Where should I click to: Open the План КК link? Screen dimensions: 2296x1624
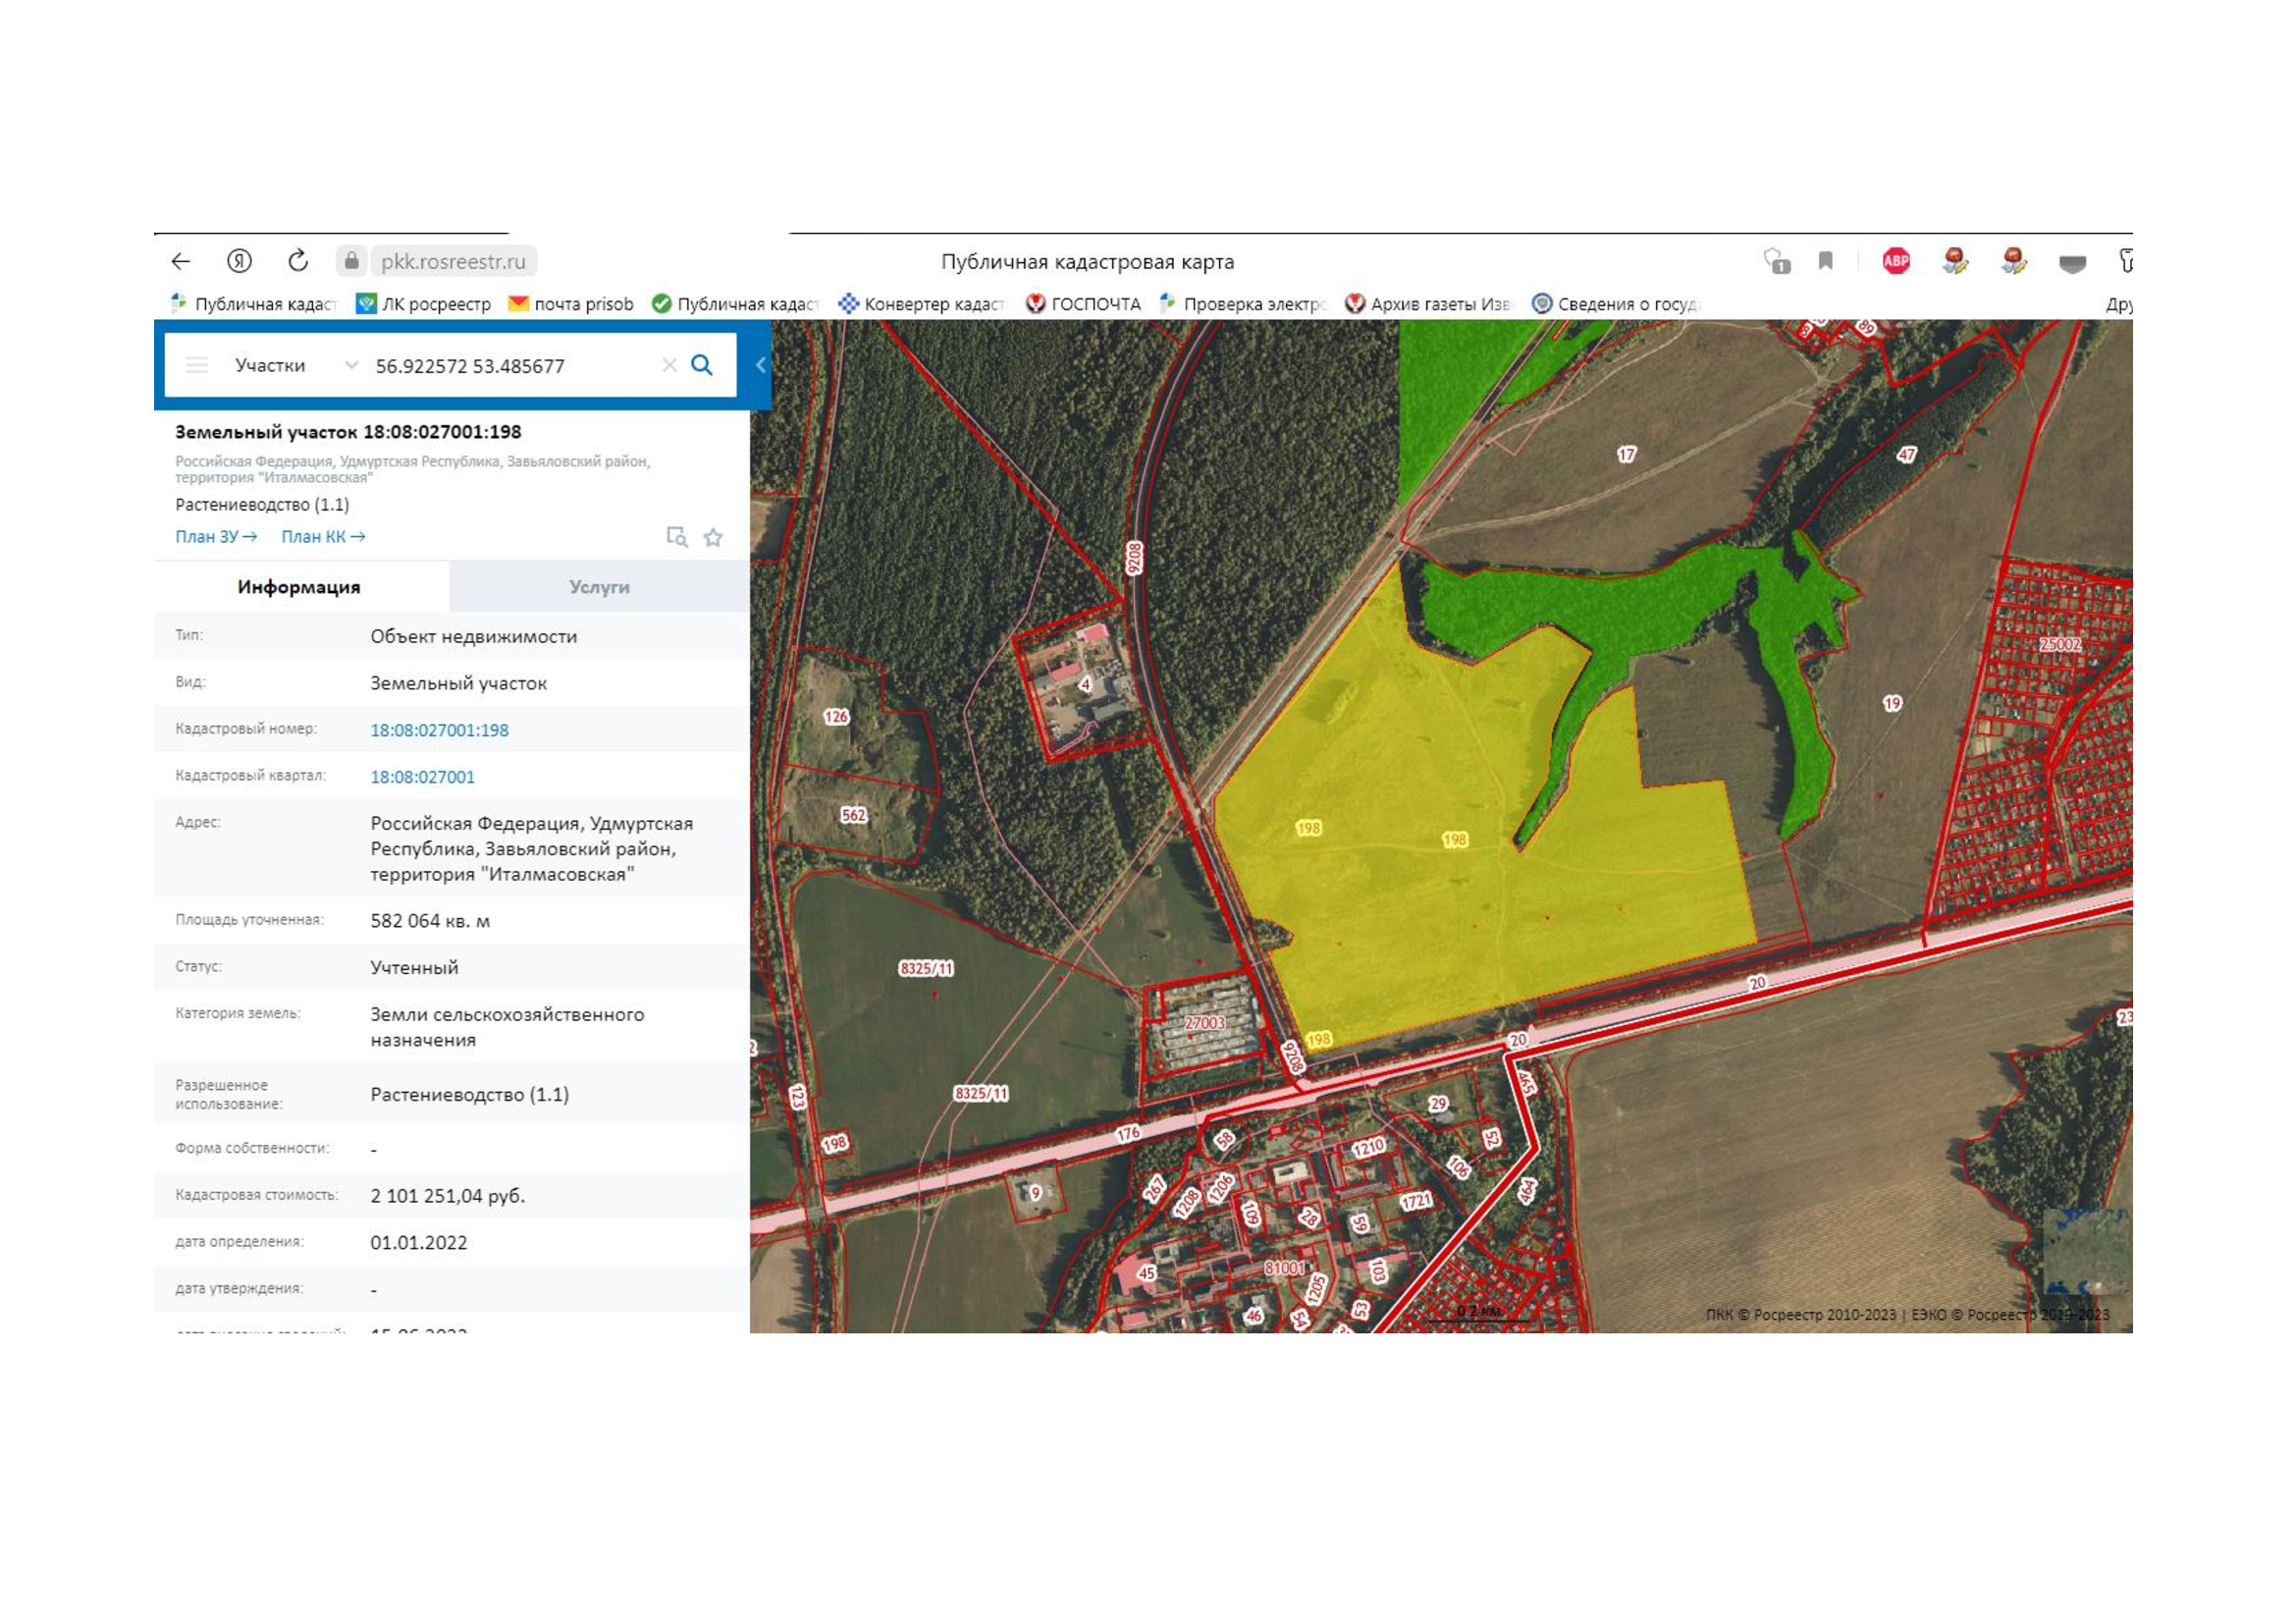click(323, 537)
